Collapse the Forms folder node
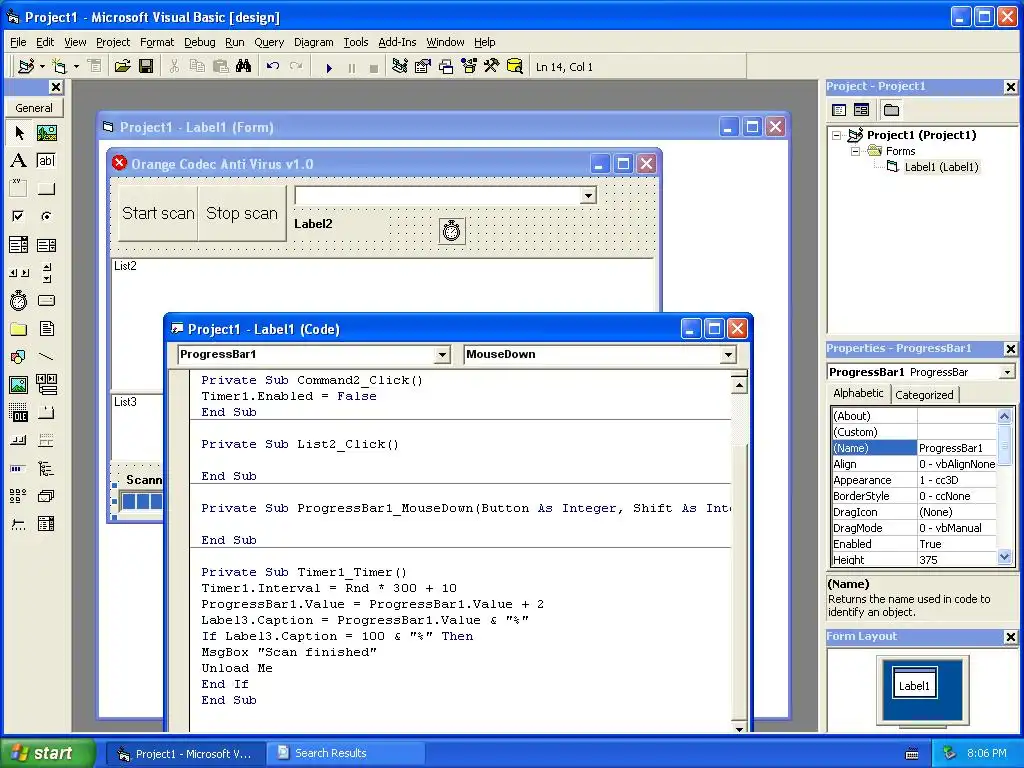 [x=855, y=152]
